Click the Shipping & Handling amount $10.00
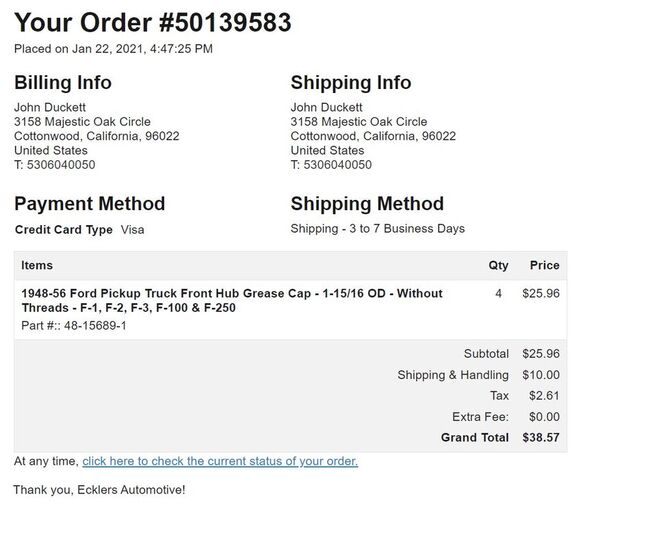Image resolution: width=650 pixels, height=557 pixels. [541, 375]
